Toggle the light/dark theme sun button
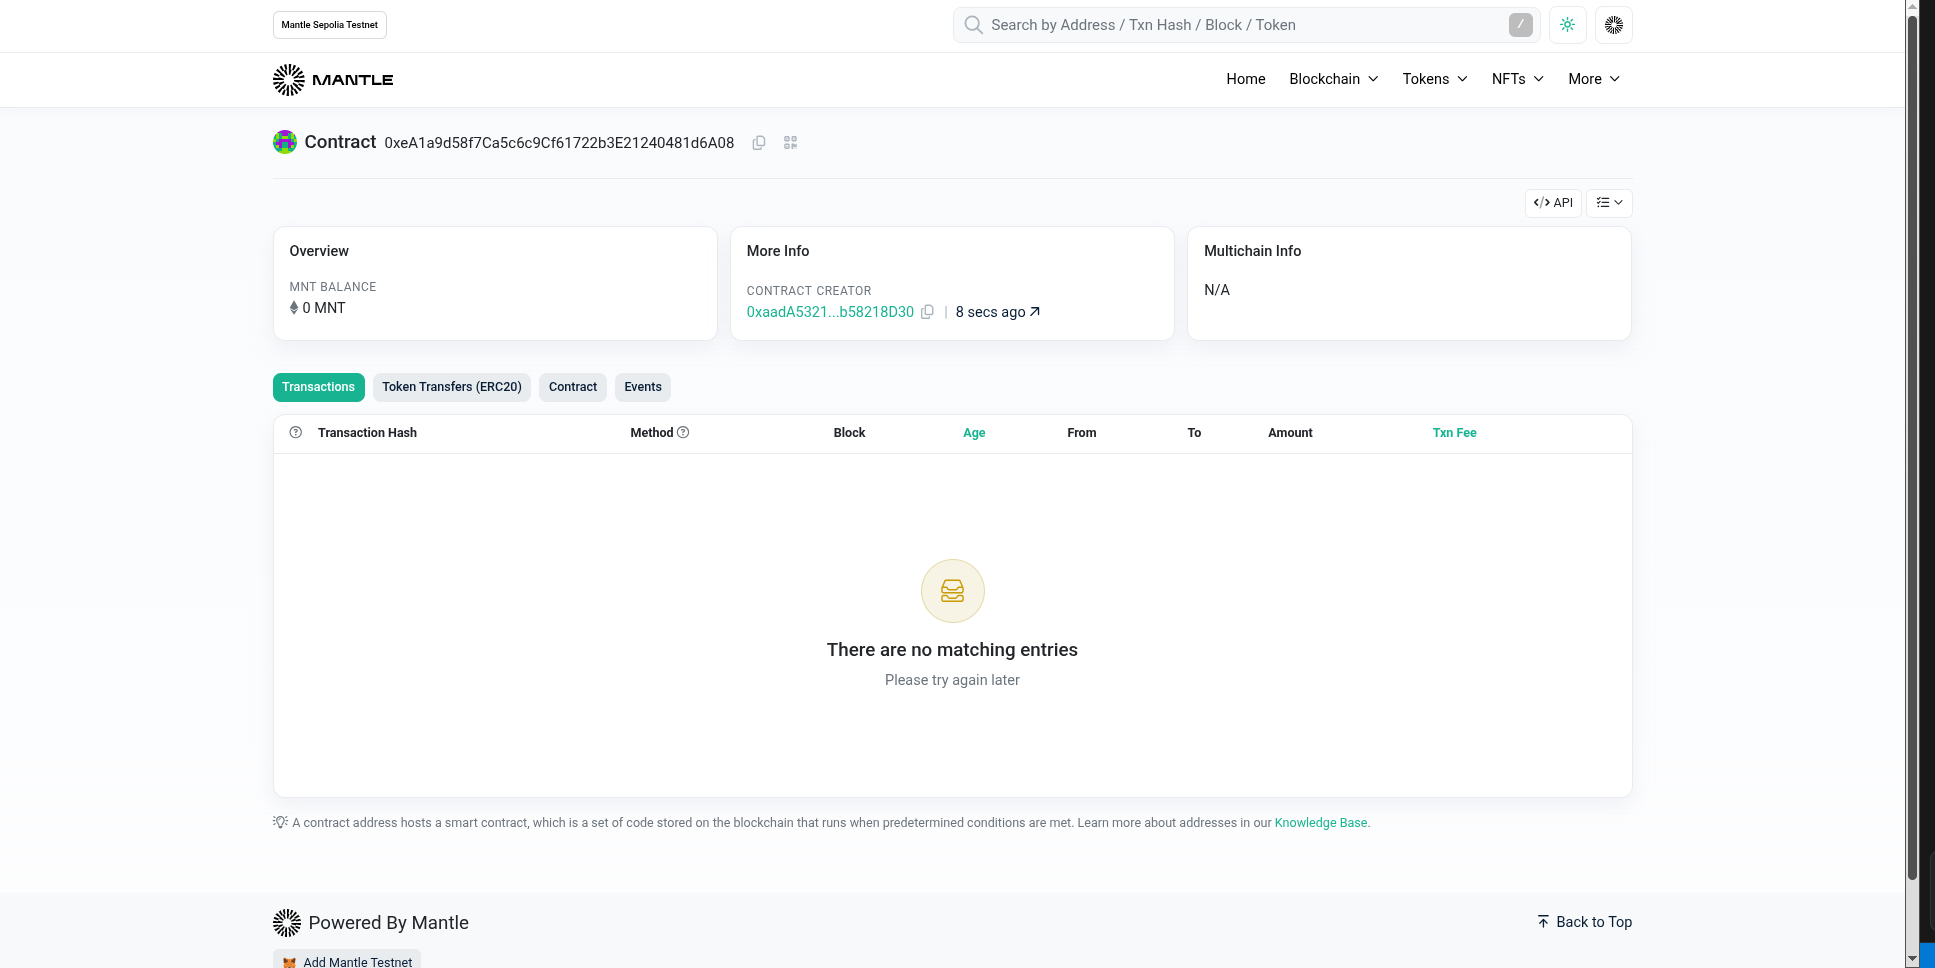 pyautogui.click(x=1567, y=25)
